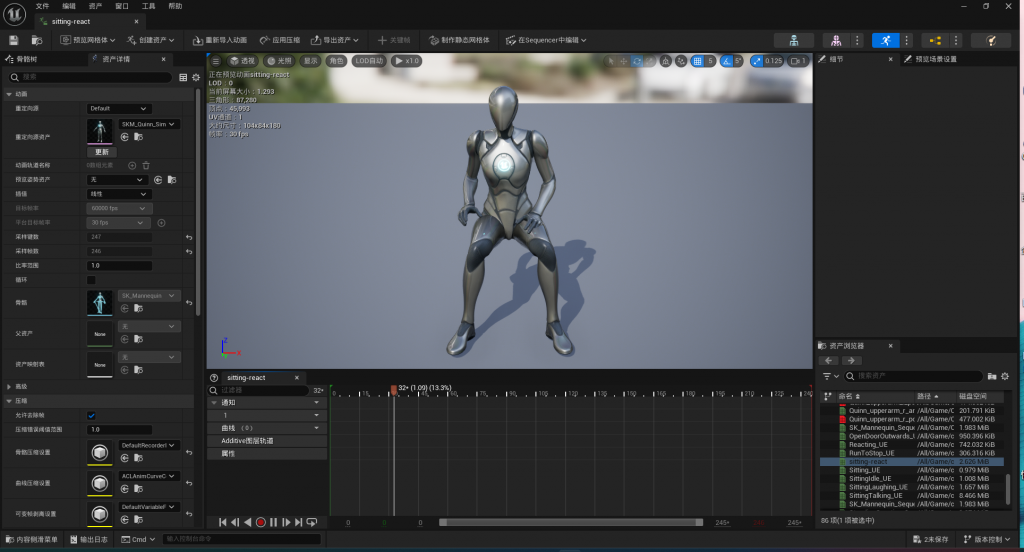Click 重新导入动画 button

pos(219,41)
